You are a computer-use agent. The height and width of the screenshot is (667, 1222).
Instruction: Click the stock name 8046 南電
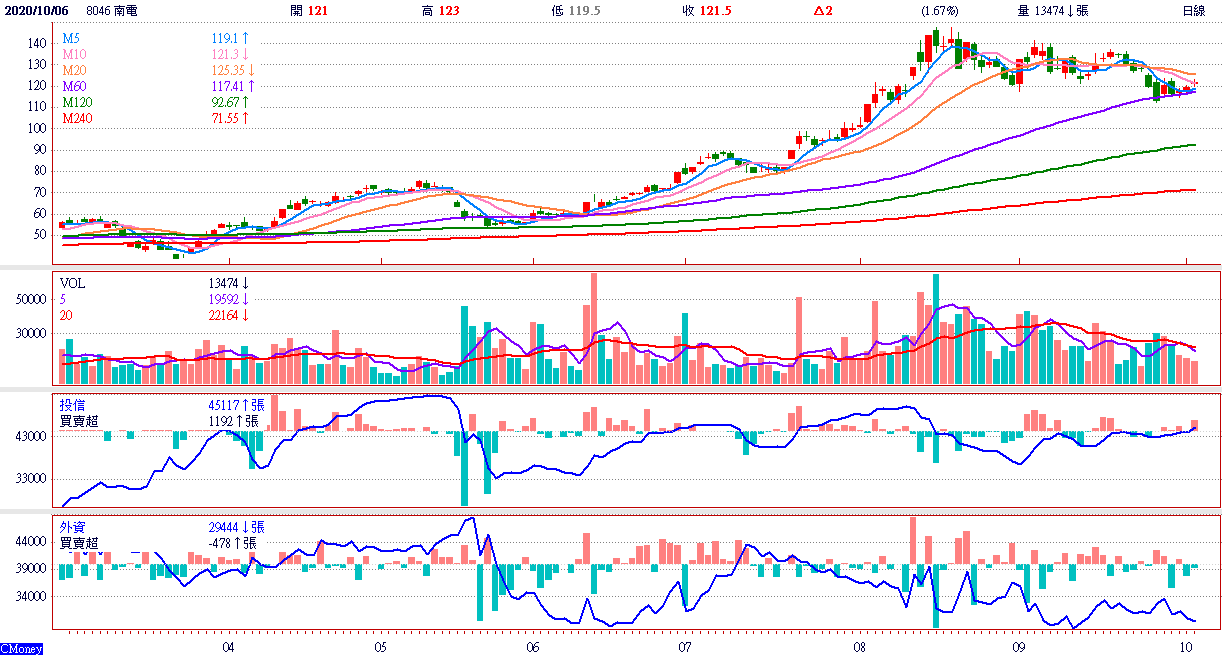pos(112,11)
